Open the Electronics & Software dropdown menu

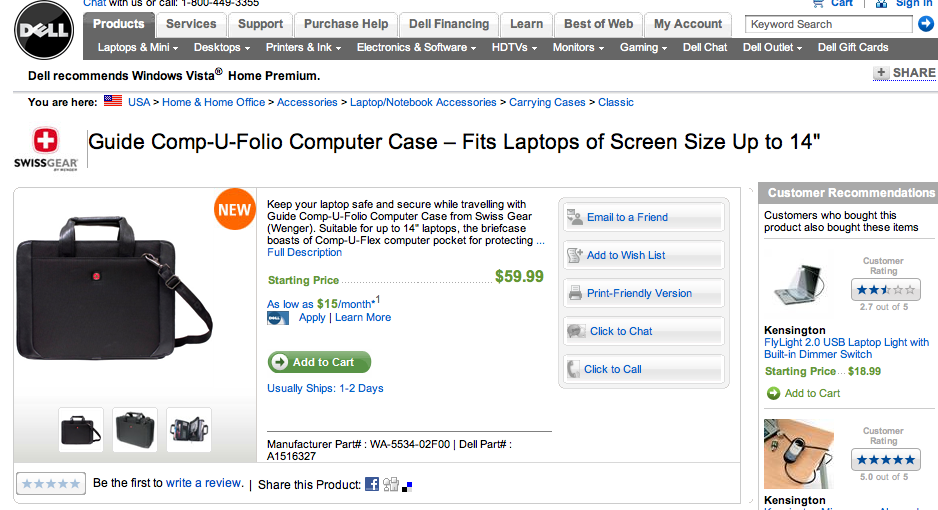point(416,47)
